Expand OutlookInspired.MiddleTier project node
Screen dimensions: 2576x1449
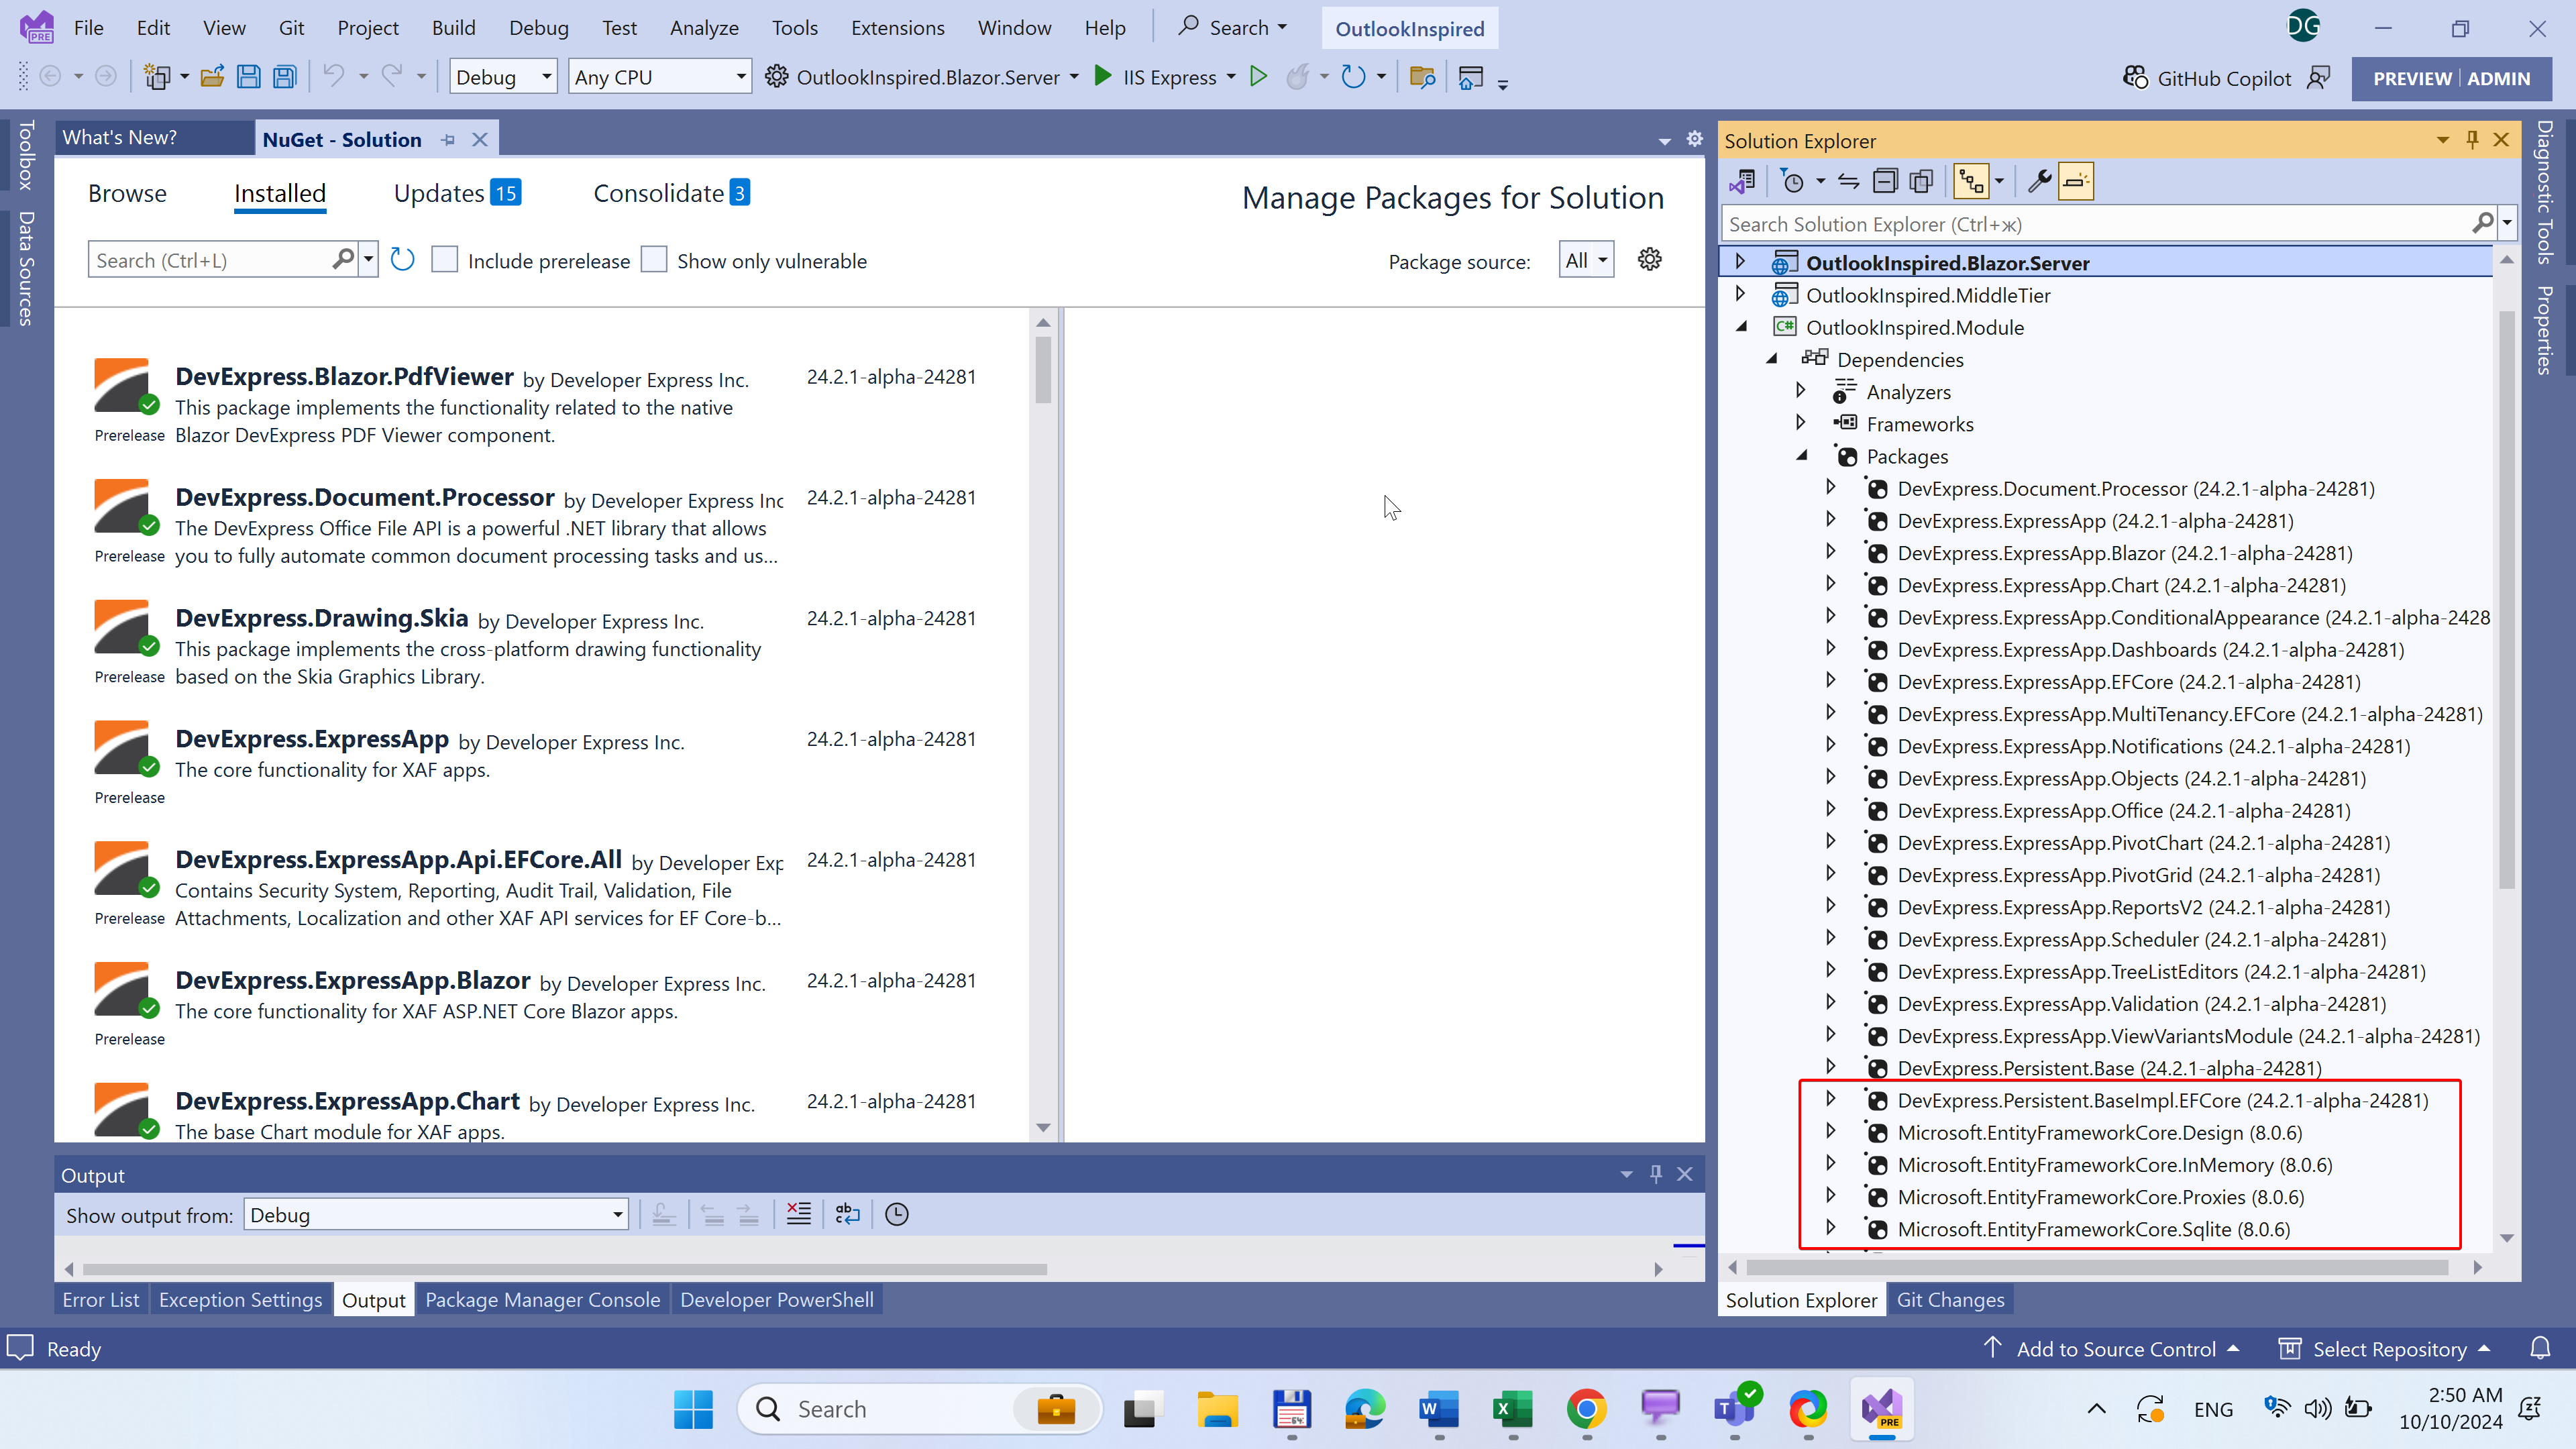(x=1740, y=294)
